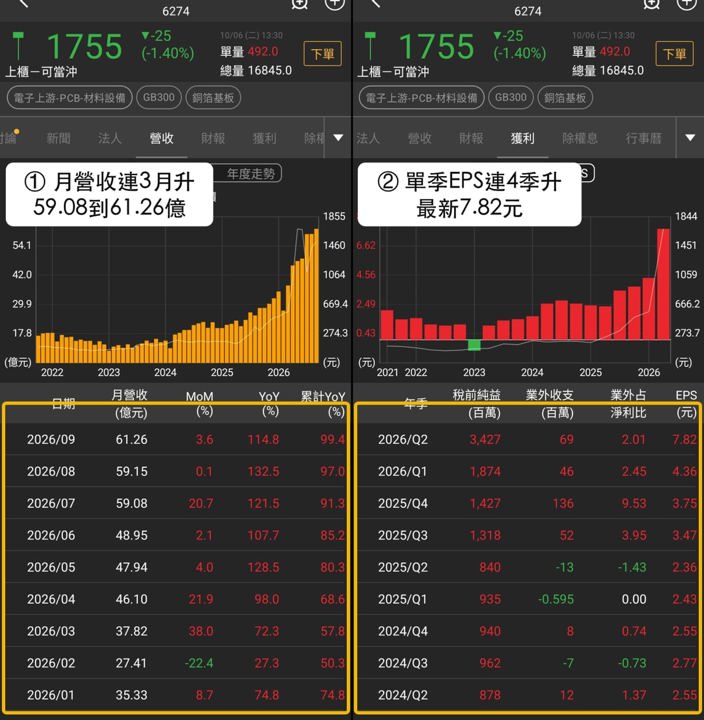Tap 下單 order button on right screen
The height and width of the screenshot is (720, 704).
[x=674, y=54]
